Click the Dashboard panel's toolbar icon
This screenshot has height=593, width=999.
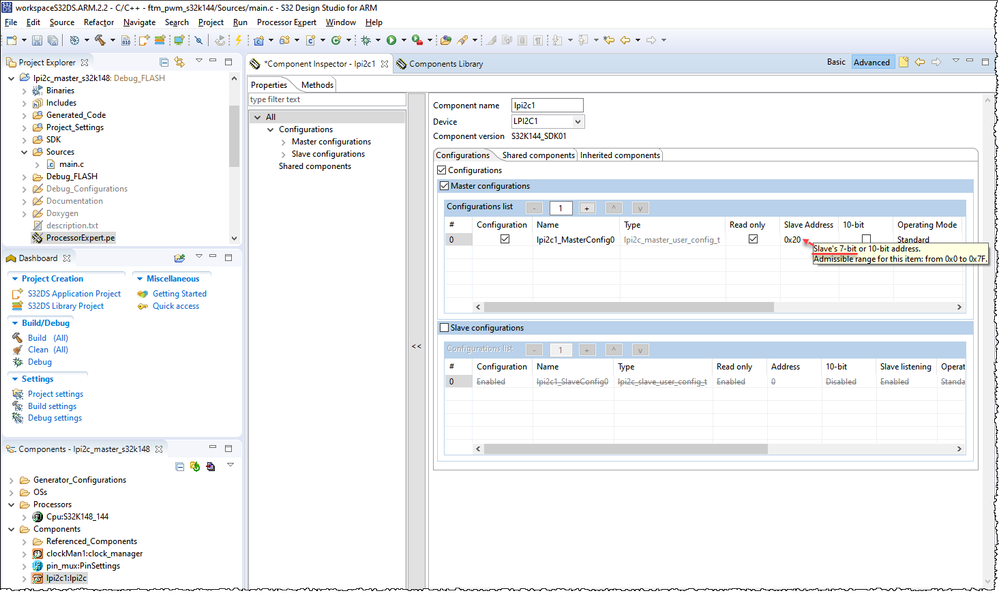click(179, 258)
